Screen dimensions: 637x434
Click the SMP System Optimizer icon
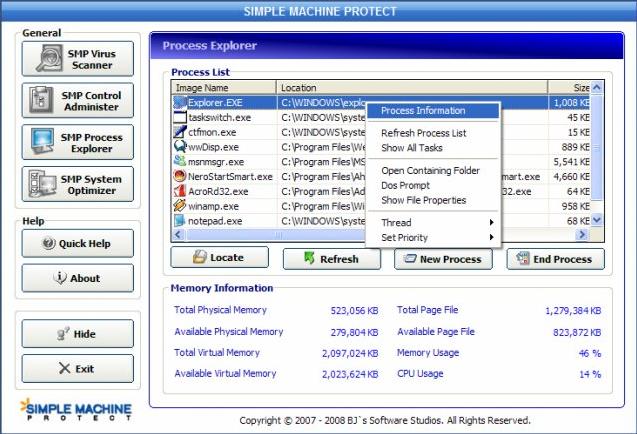tap(42, 184)
